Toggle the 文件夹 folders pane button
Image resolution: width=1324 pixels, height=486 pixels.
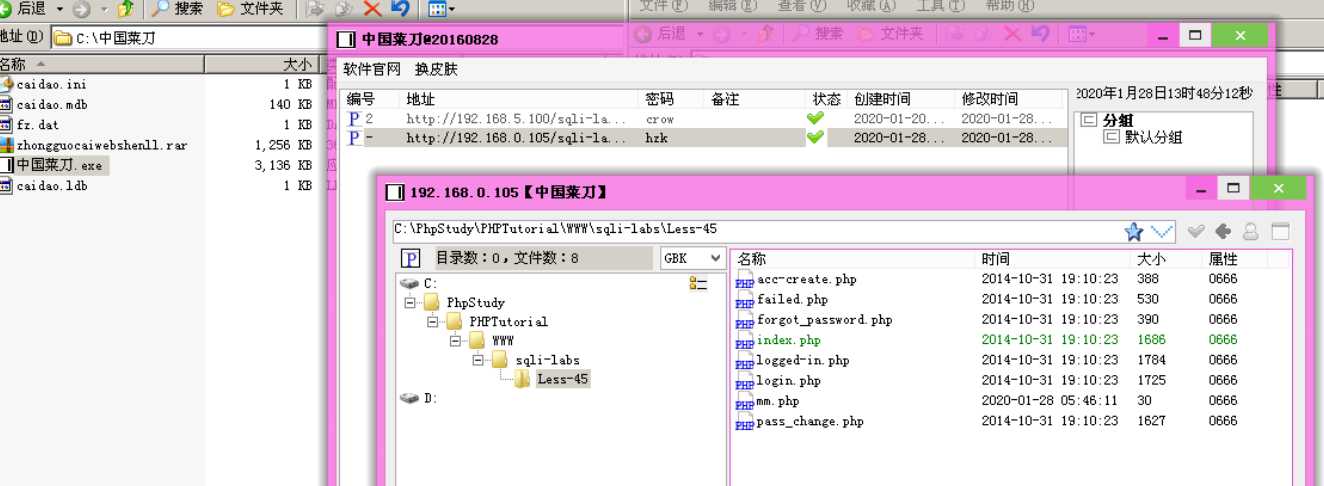pos(251,9)
